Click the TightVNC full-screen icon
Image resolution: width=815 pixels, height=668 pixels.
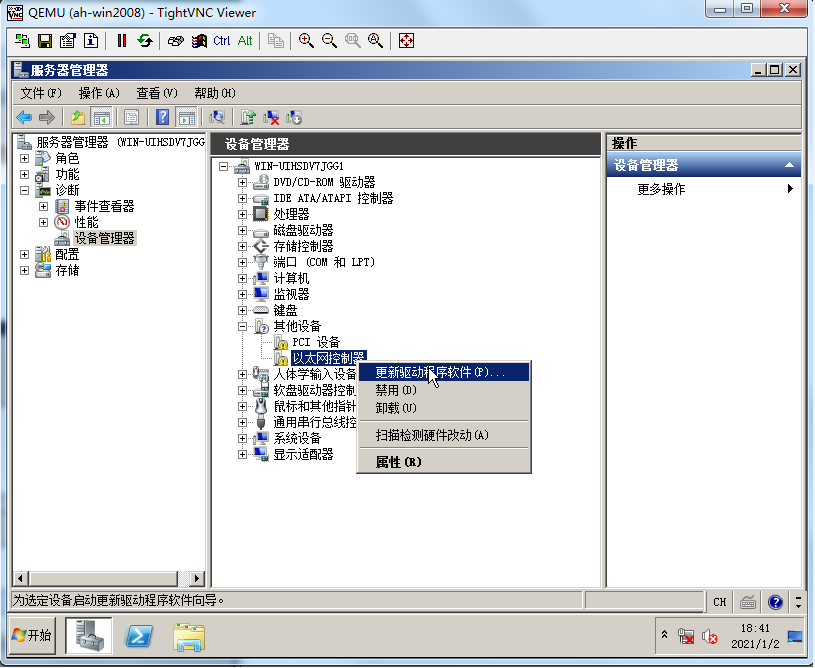[406, 41]
